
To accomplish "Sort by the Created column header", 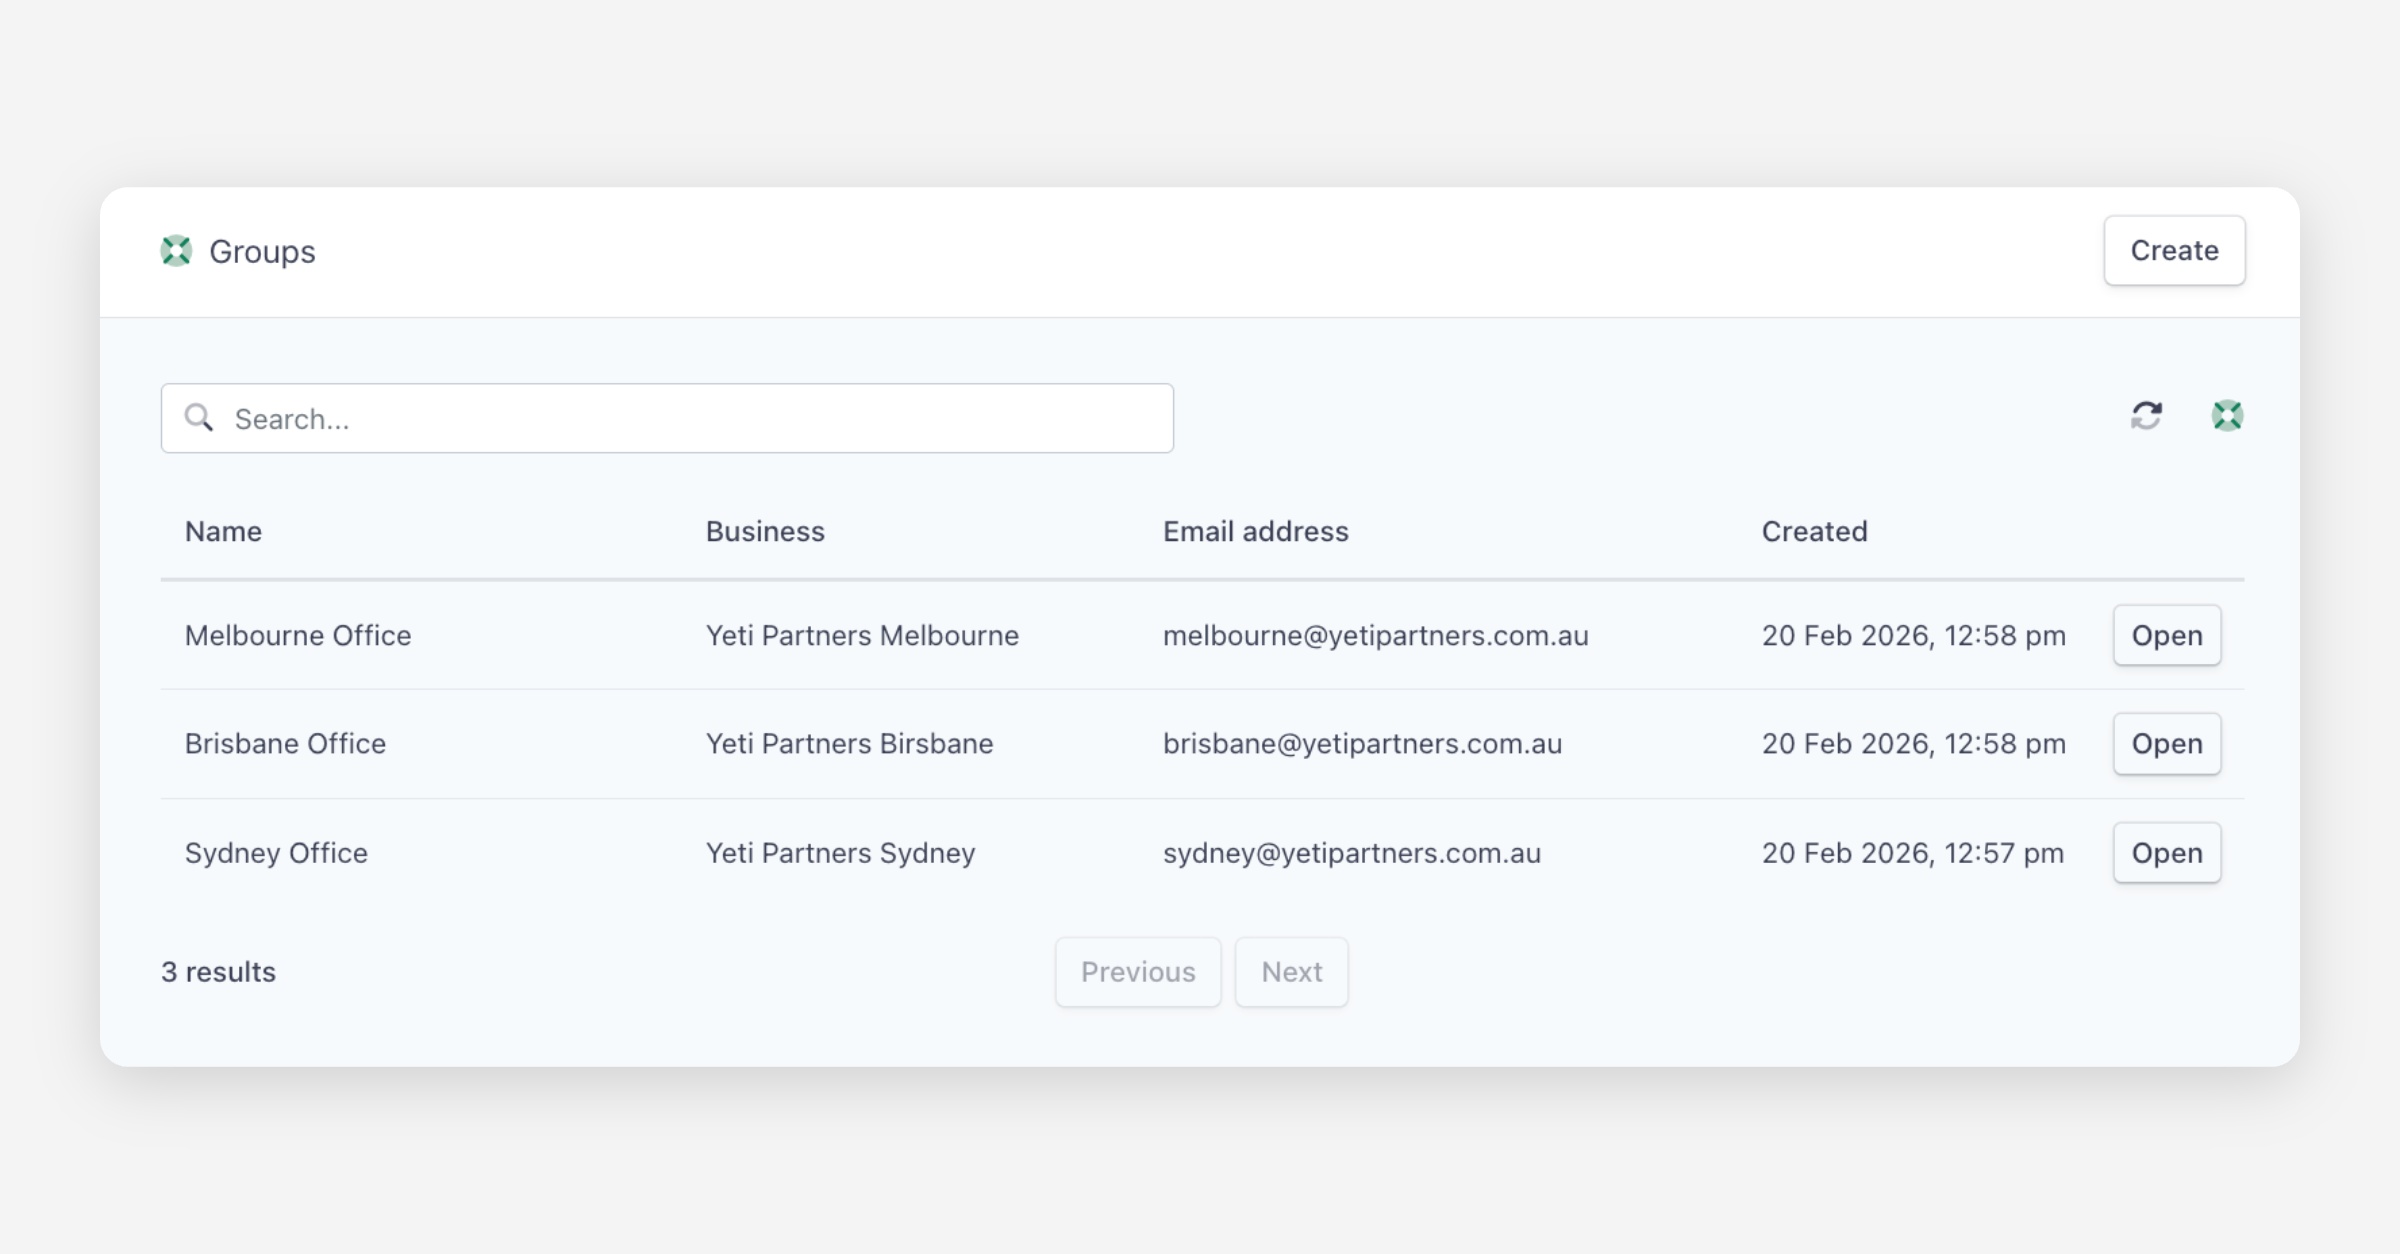I will 1814,531.
